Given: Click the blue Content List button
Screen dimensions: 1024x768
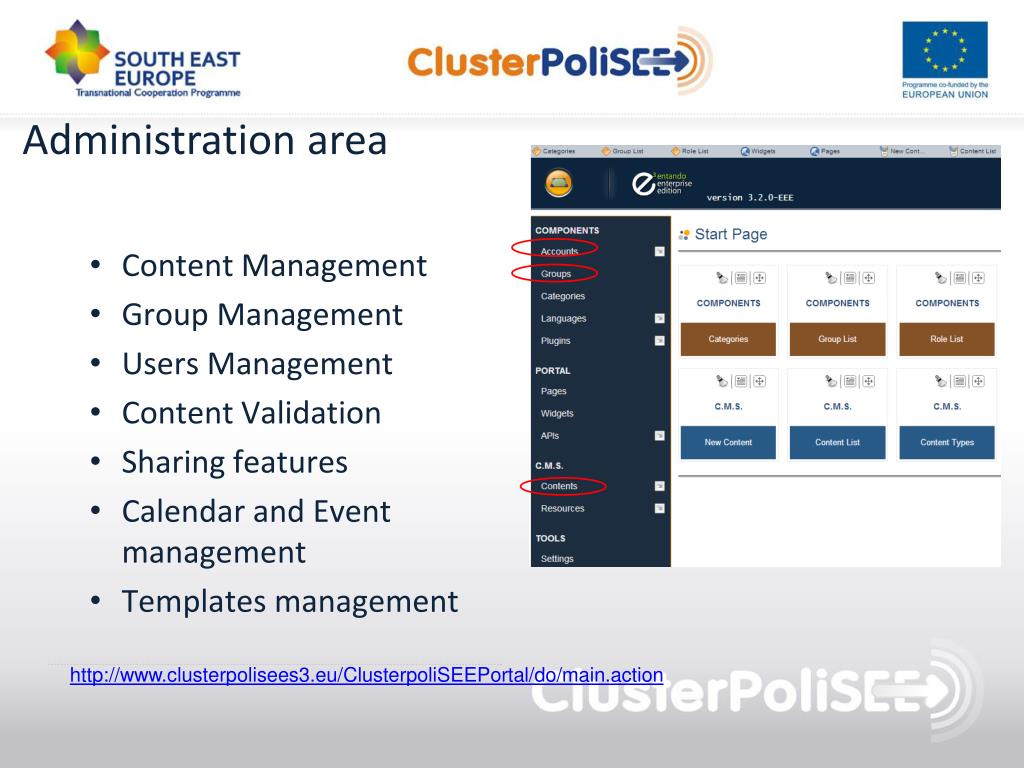Looking at the screenshot, I should [x=837, y=442].
